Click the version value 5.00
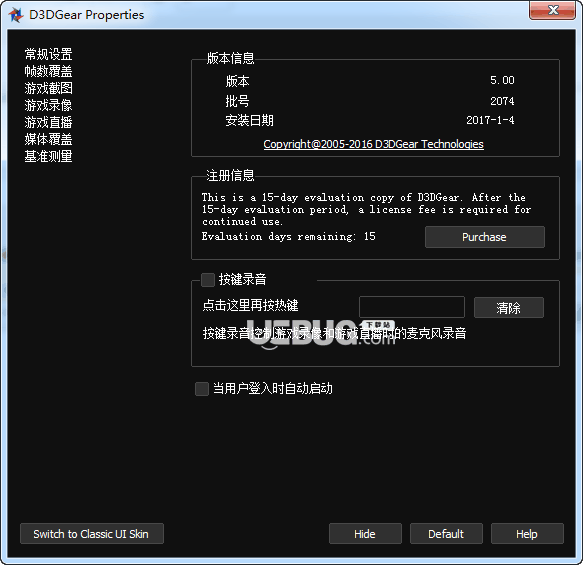 (x=502, y=80)
